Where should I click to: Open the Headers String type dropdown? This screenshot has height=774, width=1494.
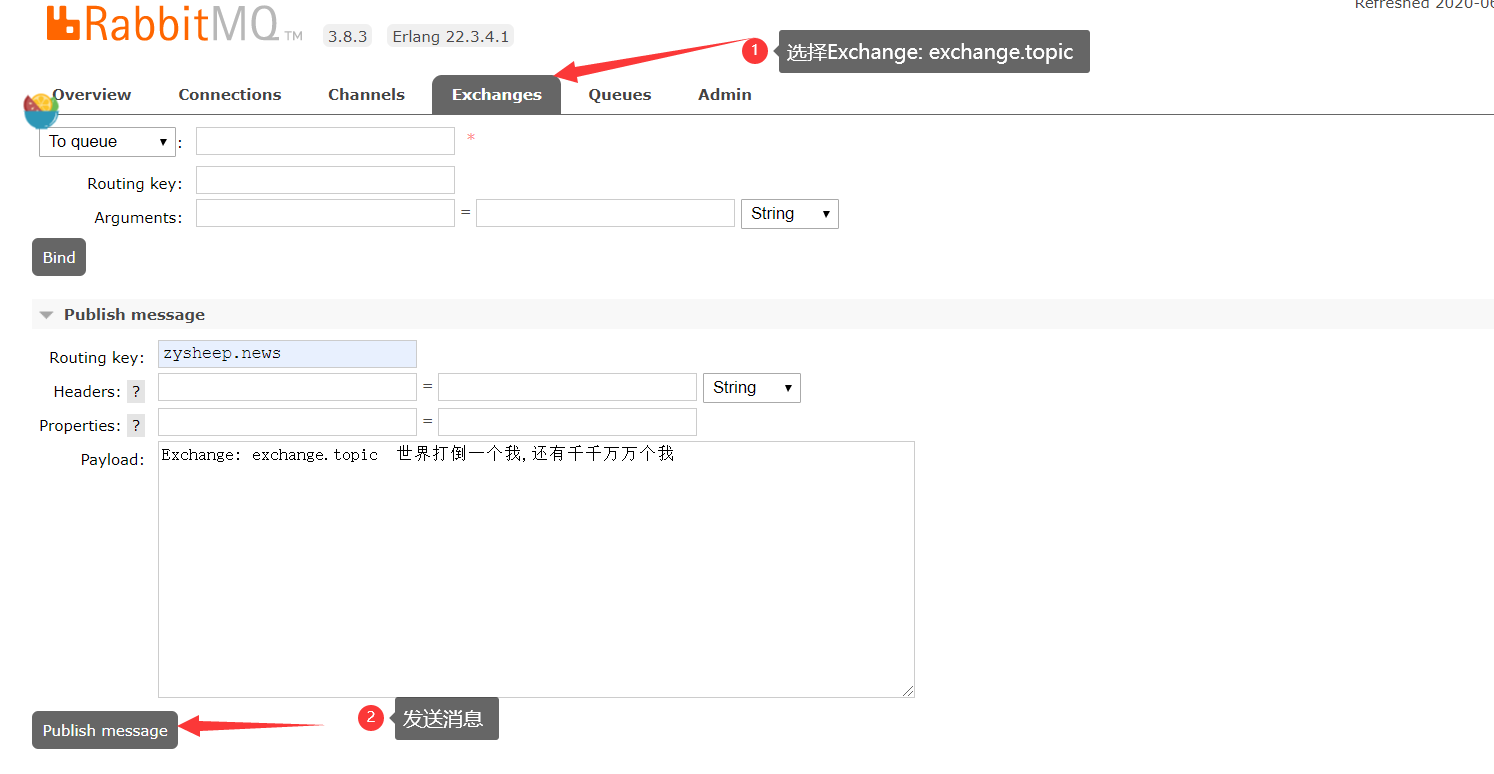751,388
